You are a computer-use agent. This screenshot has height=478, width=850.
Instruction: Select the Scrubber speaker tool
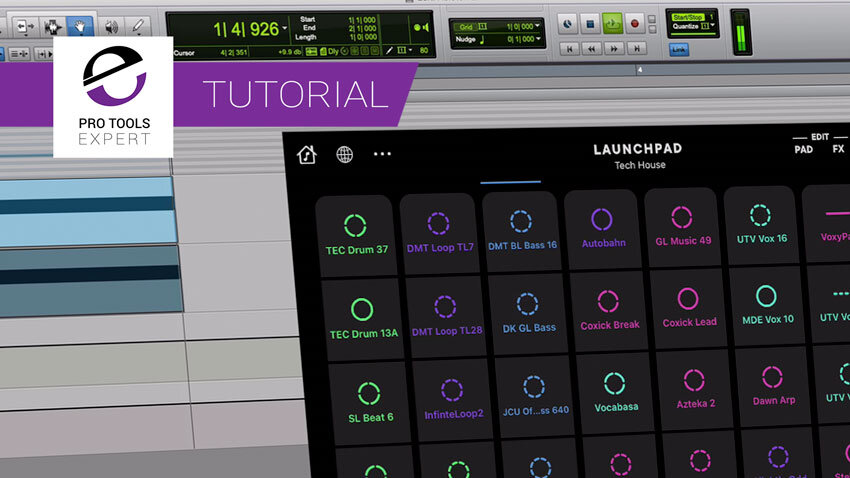tap(111, 26)
